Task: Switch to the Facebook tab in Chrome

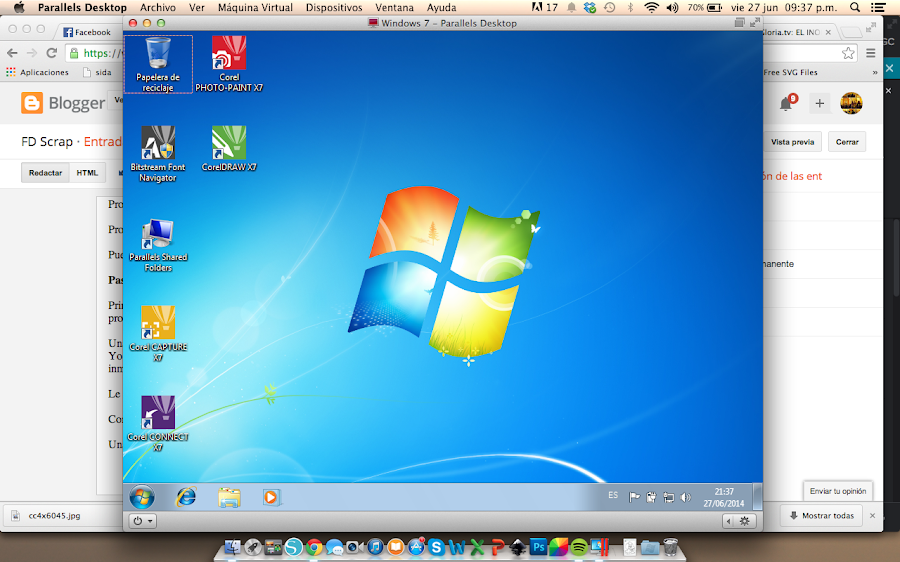Action: click(87, 32)
